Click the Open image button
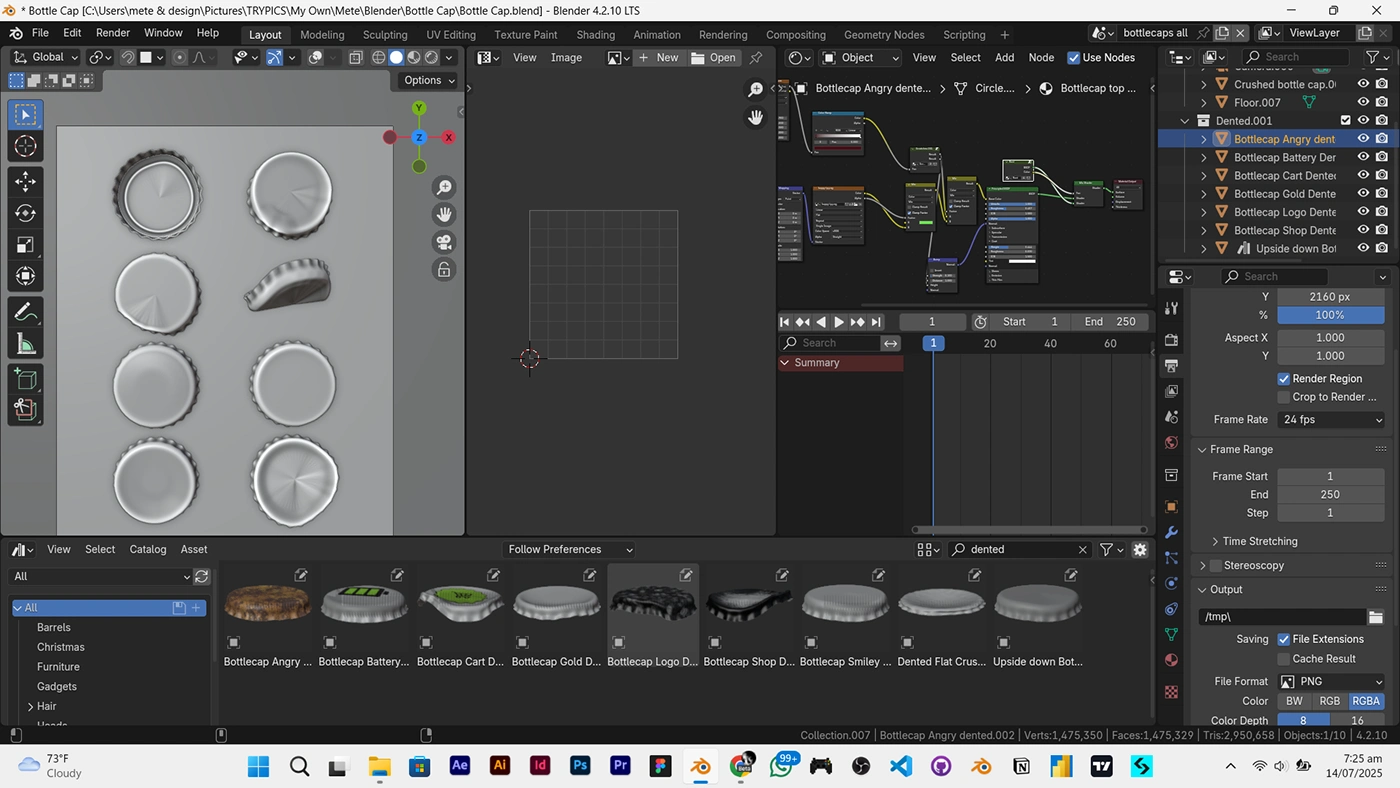Viewport: 1400px width, 788px height. pyautogui.click(x=713, y=58)
